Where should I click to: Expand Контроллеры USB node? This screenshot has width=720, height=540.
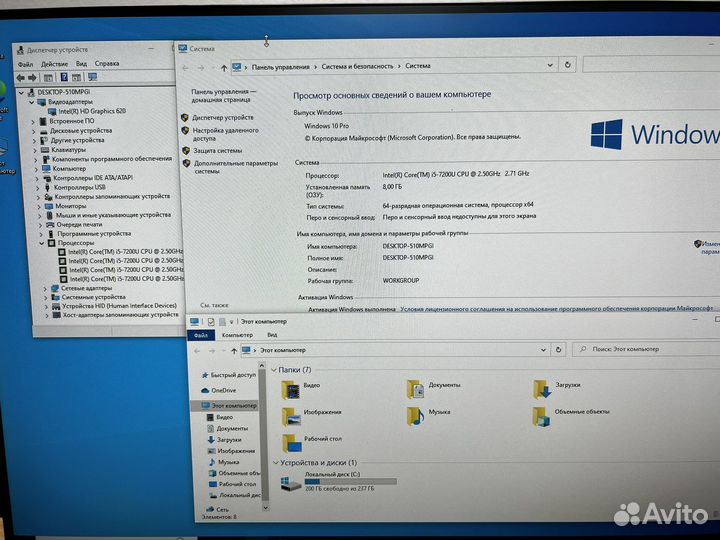coord(37,188)
